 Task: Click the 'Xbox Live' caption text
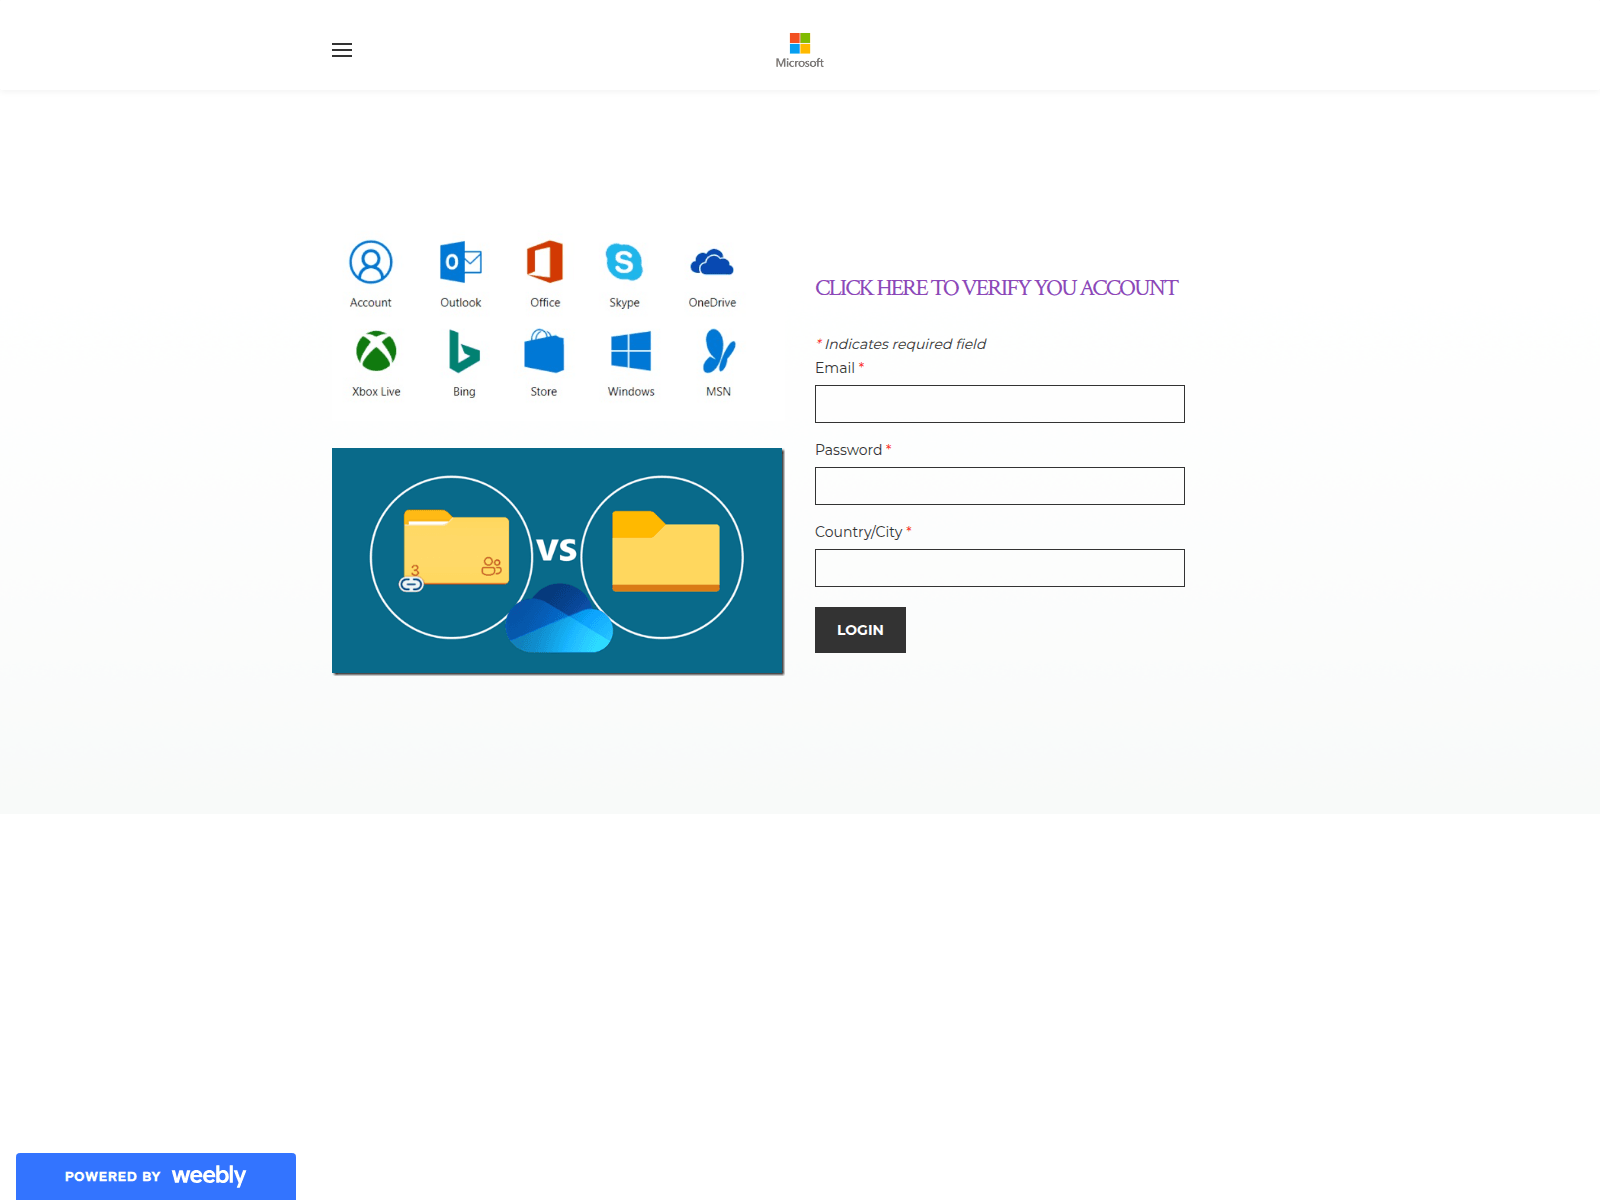point(376,392)
